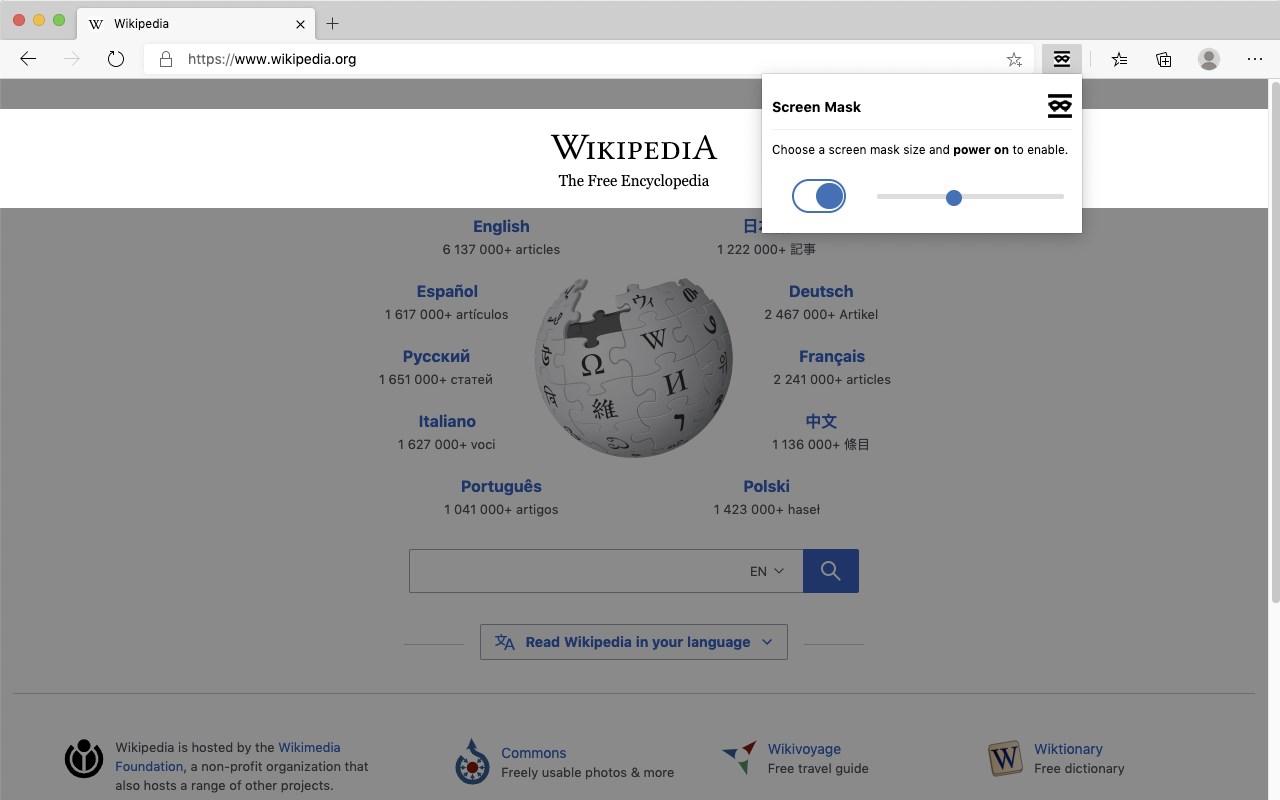This screenshot has height=800, width=1280.
Task: Click the browser forward arrow
Action: 72,59
